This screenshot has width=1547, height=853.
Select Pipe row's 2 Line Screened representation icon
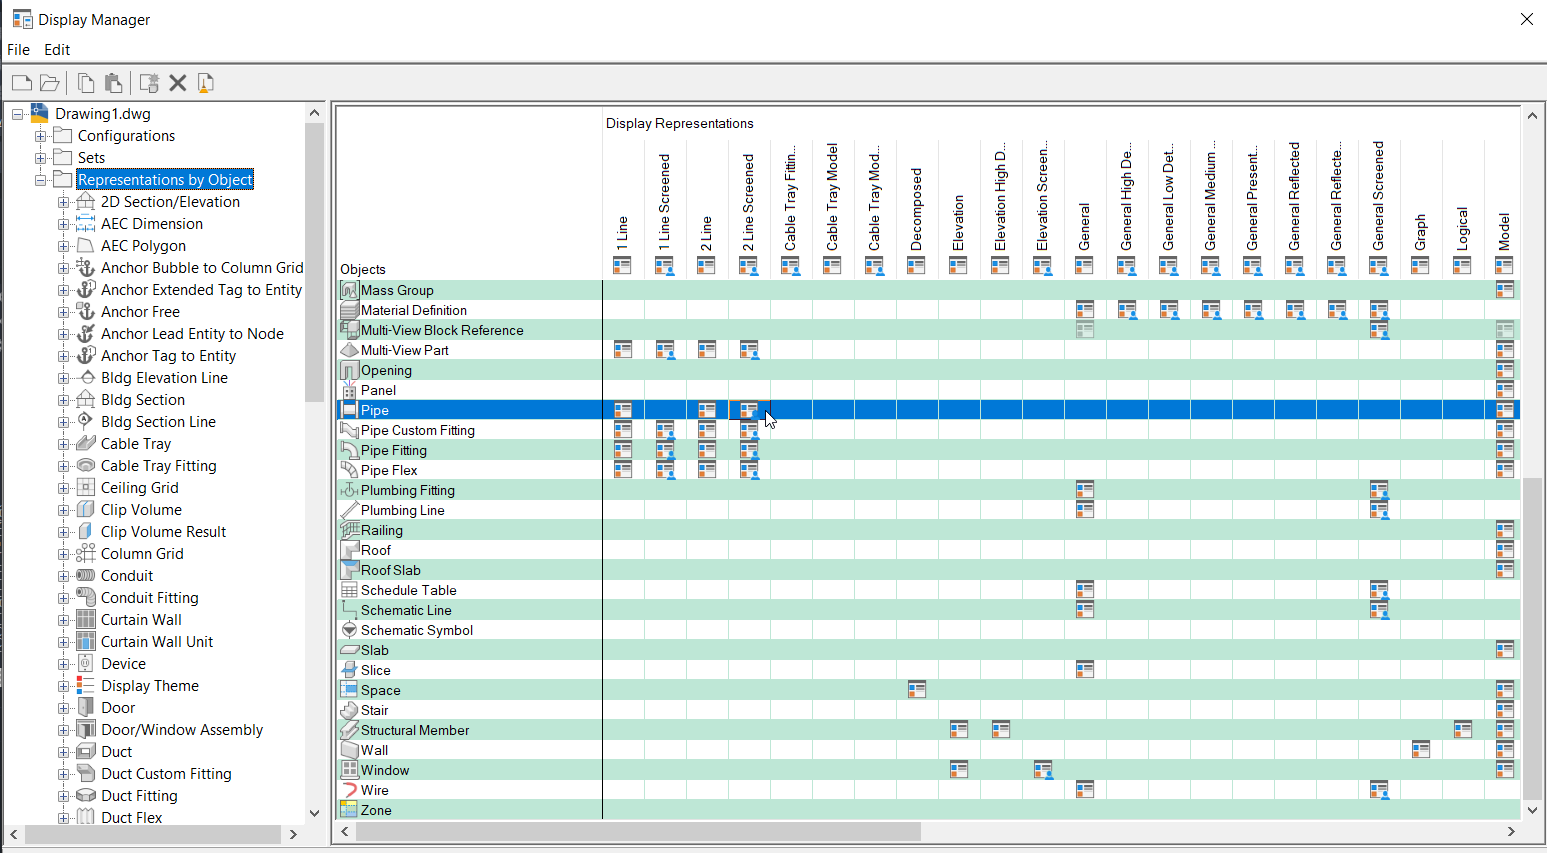749,410
